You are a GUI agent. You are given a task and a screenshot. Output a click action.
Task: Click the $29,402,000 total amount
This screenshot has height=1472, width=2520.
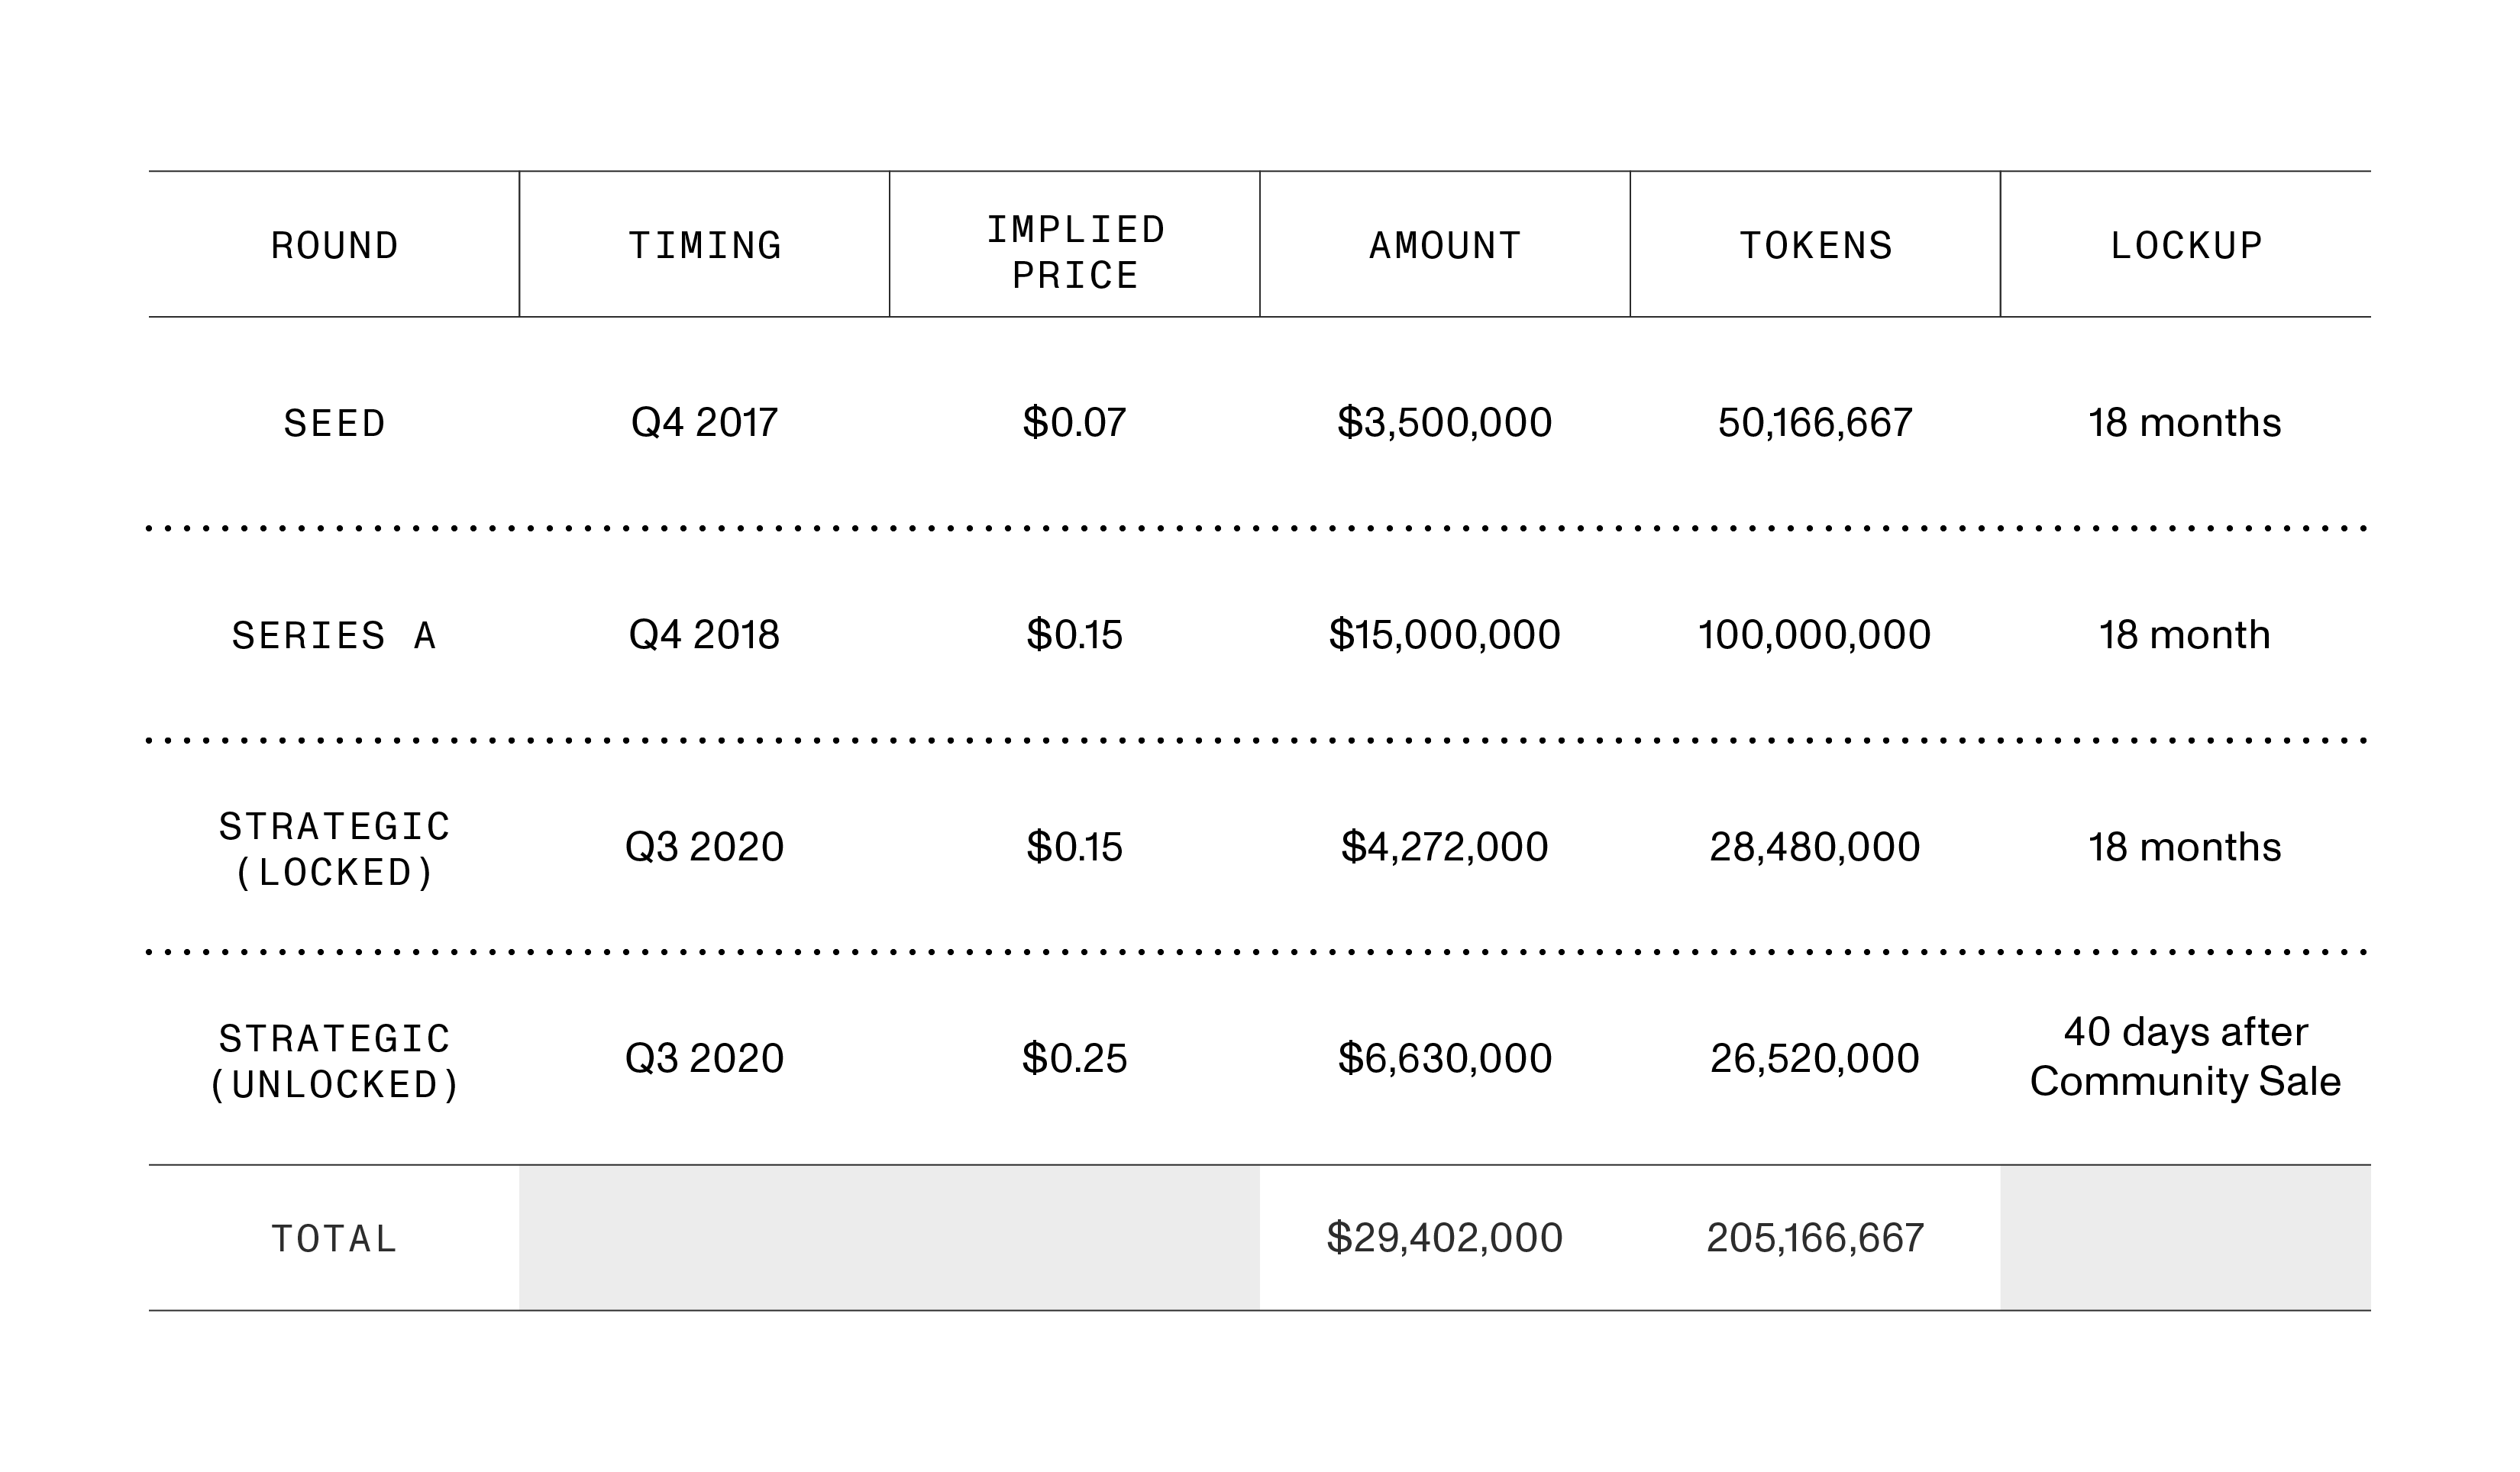click(x=1445, y=1237)
